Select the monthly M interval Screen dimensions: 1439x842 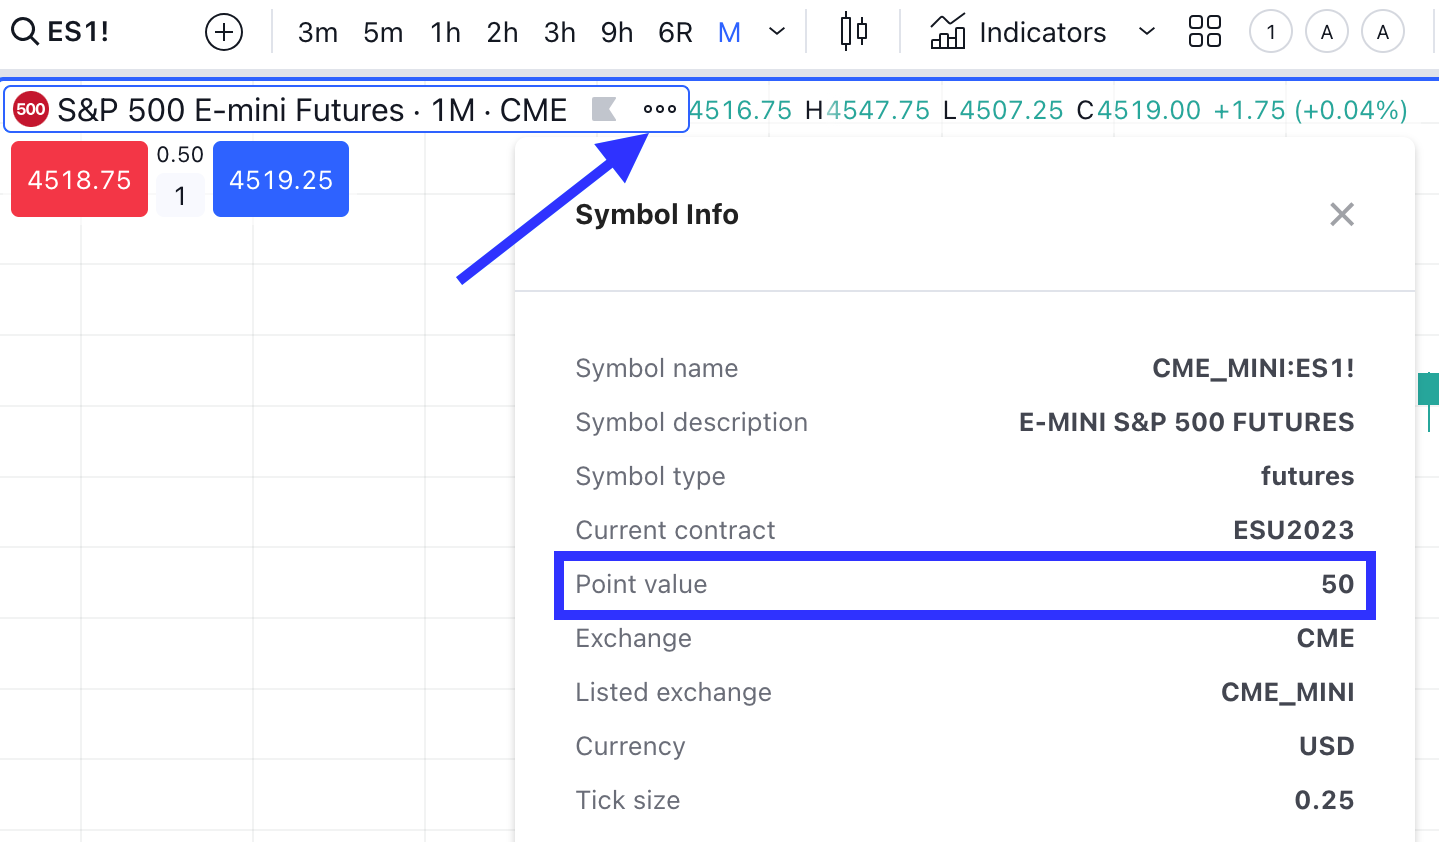point(729,33)
